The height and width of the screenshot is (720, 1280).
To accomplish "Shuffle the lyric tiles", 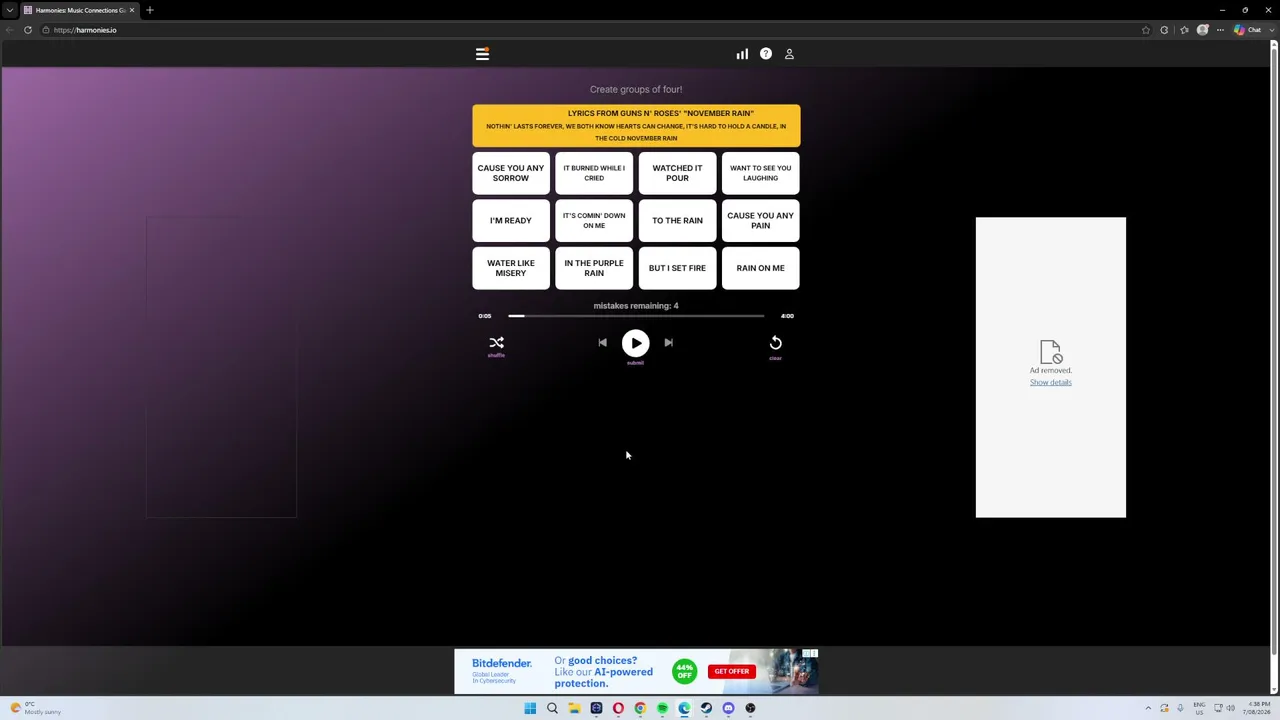I will point(496,345).
